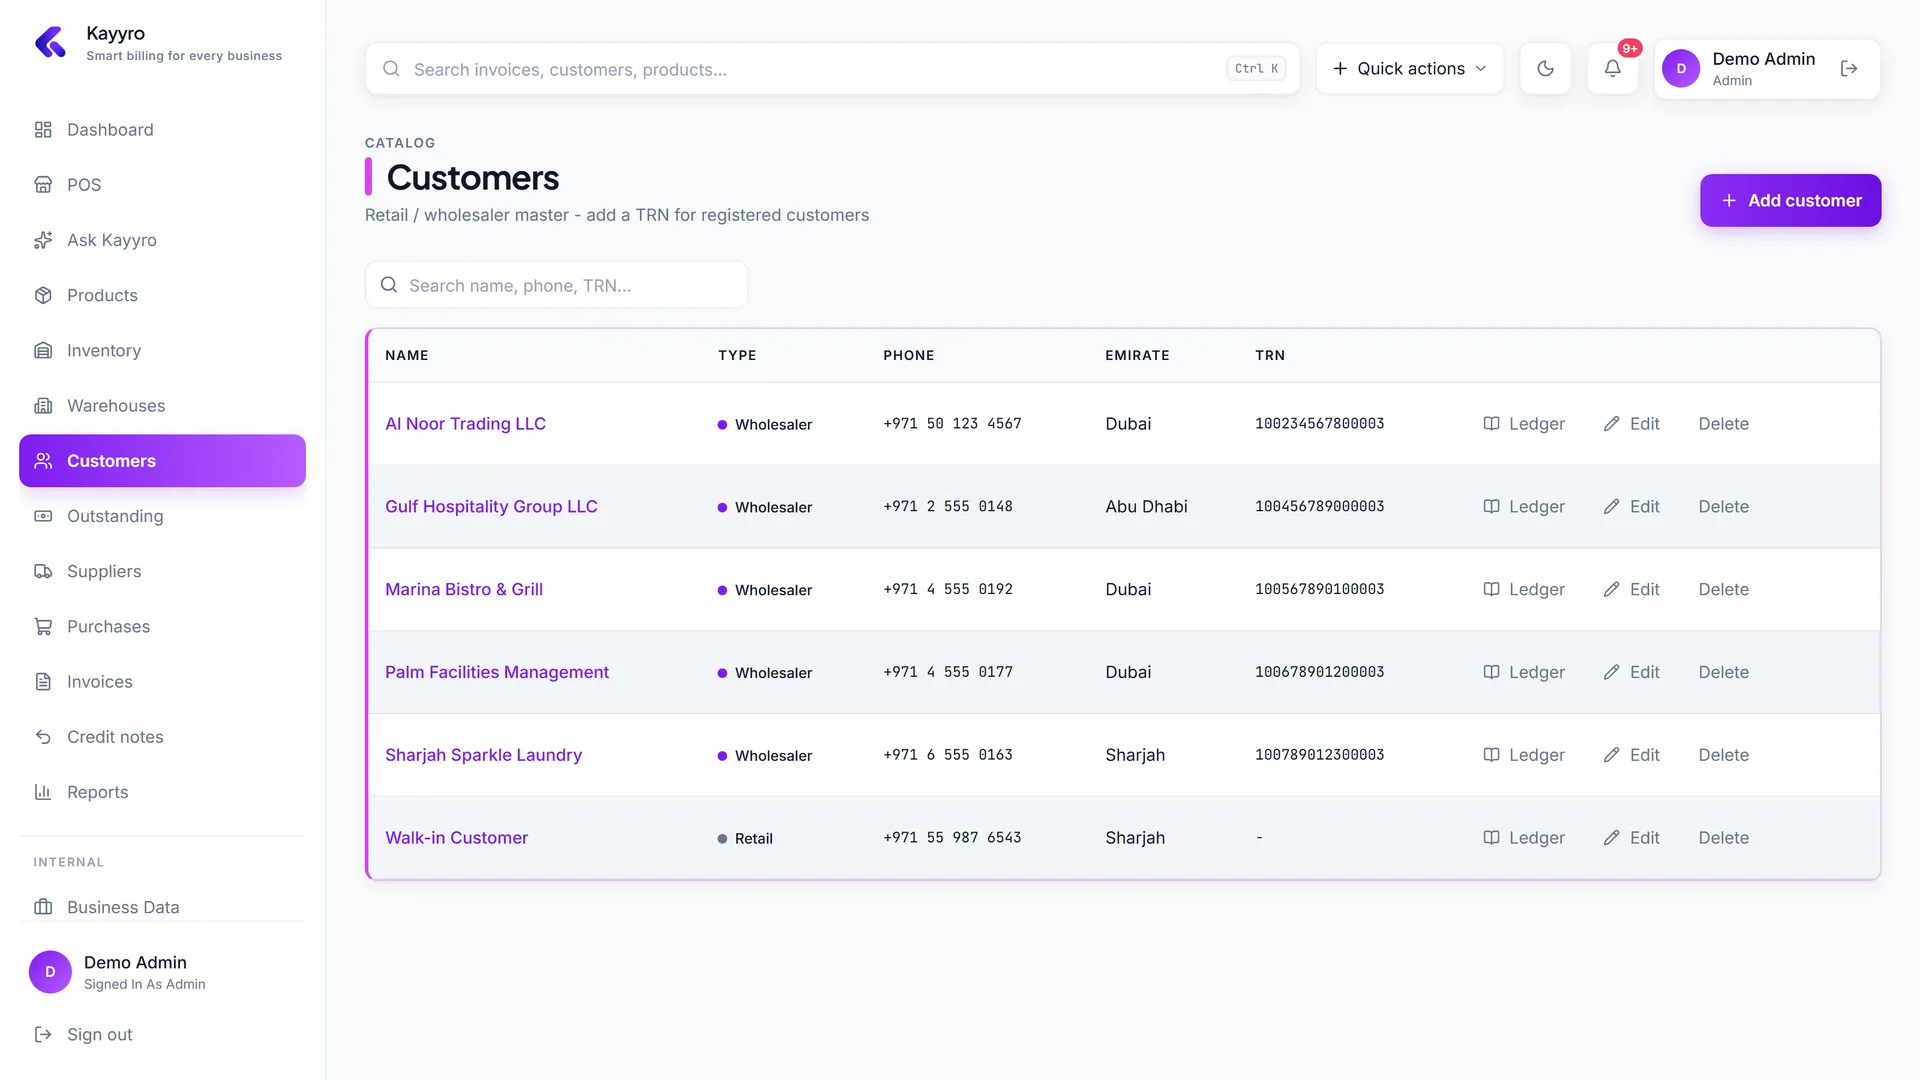Screen dimensions: 1920x1080
Task: Delete Marina Bistro & Grill
Action: [x=1723, y=590]
